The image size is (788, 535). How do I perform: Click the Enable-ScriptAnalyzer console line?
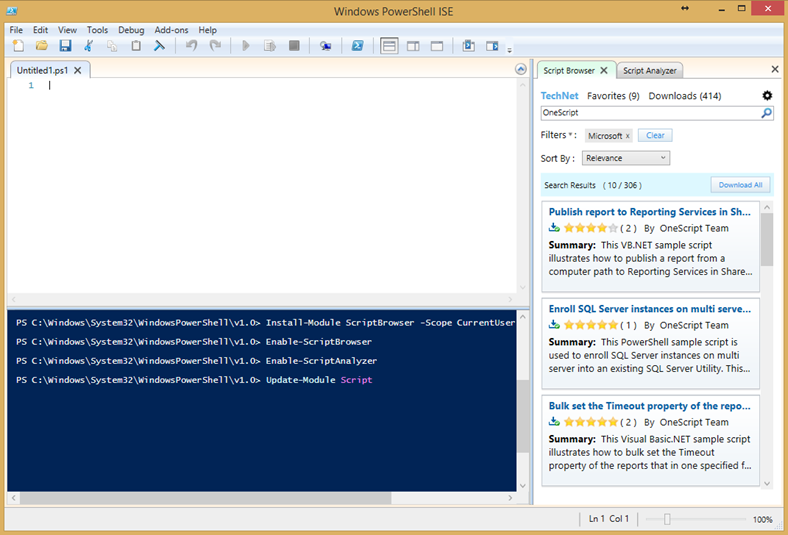coord(196,361)
